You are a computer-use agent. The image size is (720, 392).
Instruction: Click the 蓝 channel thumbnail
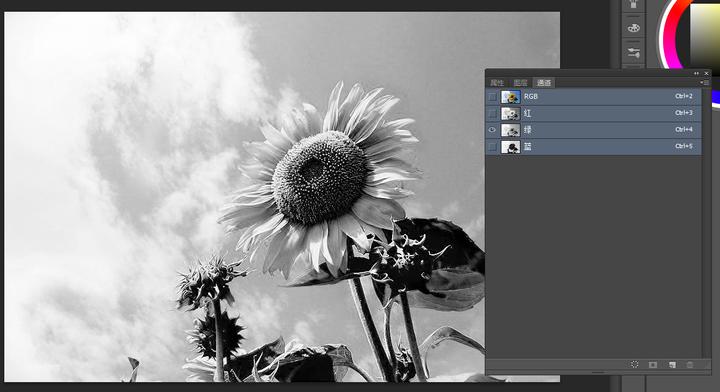coord(510,147)
